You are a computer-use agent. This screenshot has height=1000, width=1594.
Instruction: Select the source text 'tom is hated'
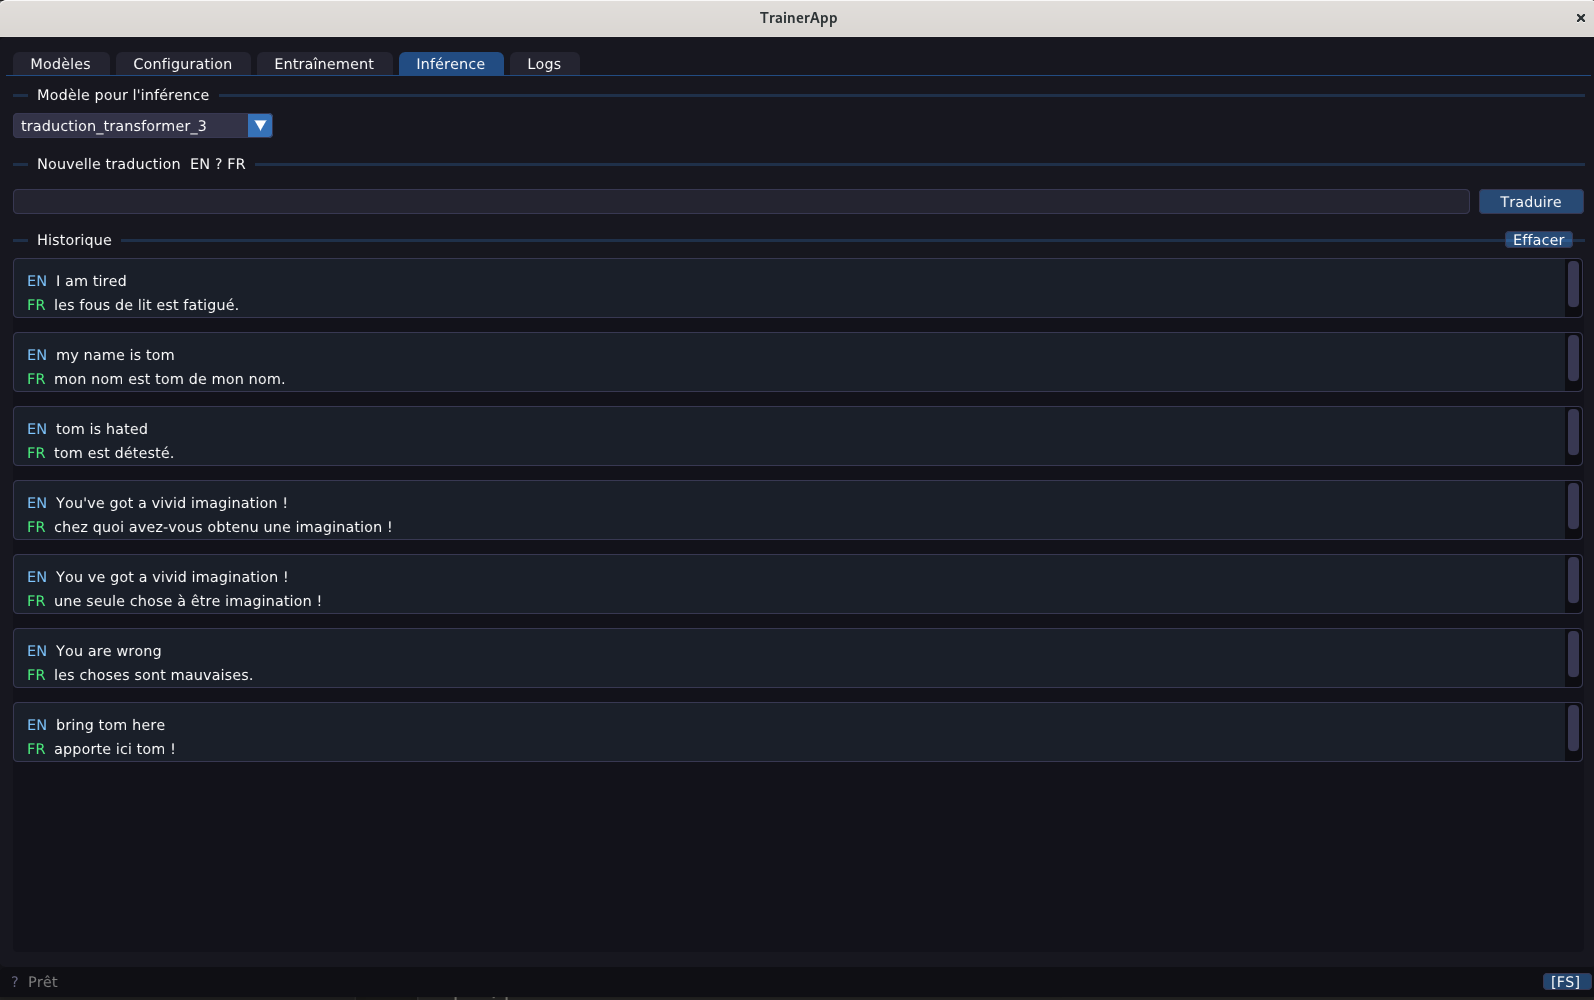102,429
